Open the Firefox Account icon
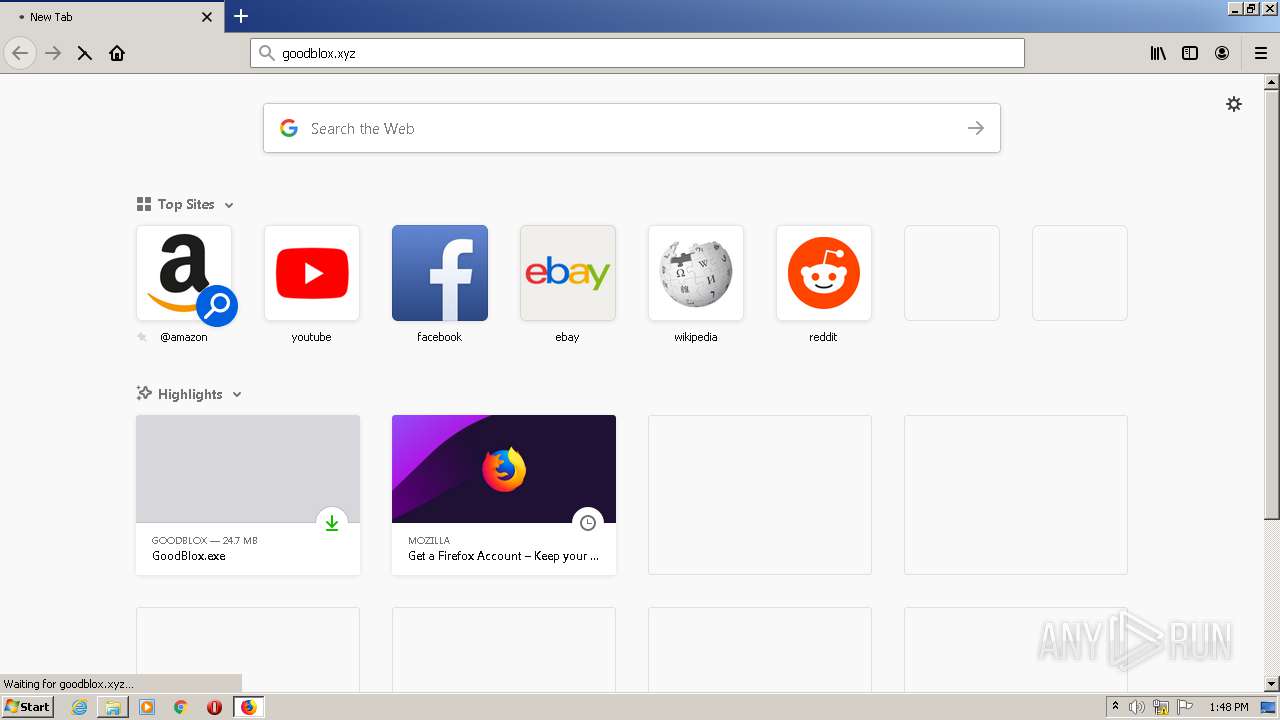The width and height of the screenshot is (1280, 720). tap(1222, 53)
